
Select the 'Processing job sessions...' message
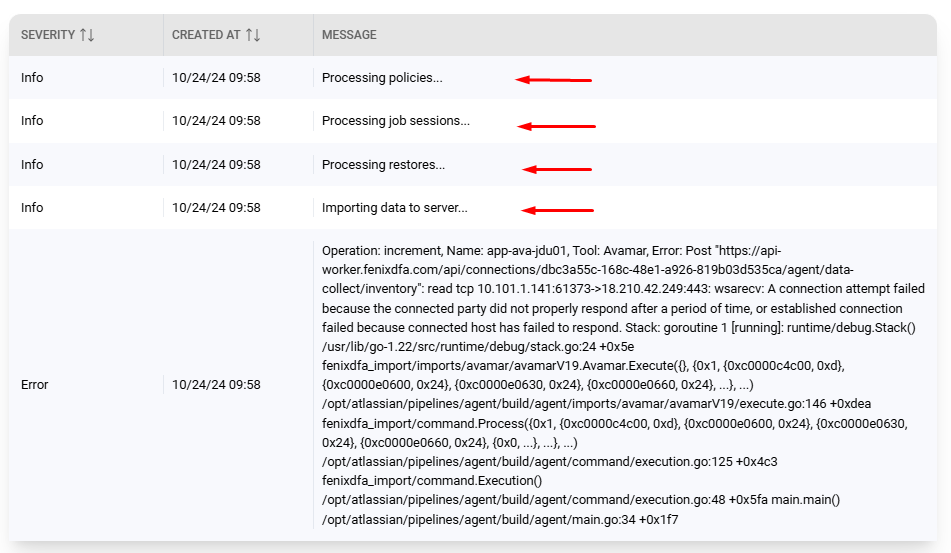pyautogui.click(x=395, y=121)
